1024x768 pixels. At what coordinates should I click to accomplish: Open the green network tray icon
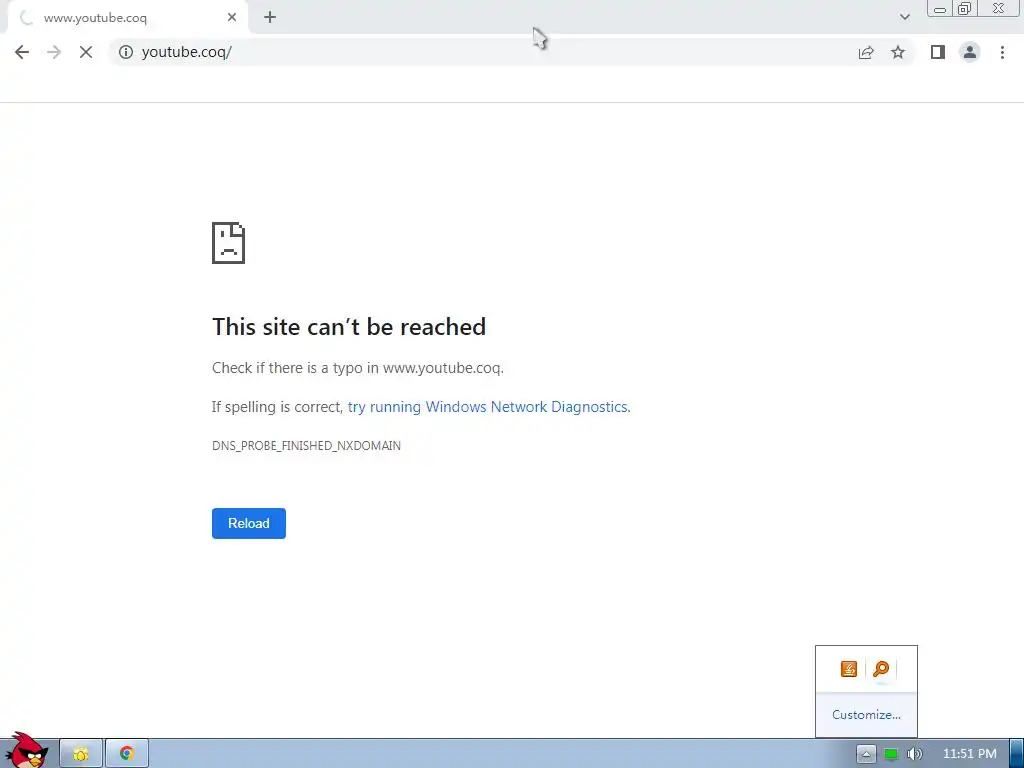[x=891, y=754]
